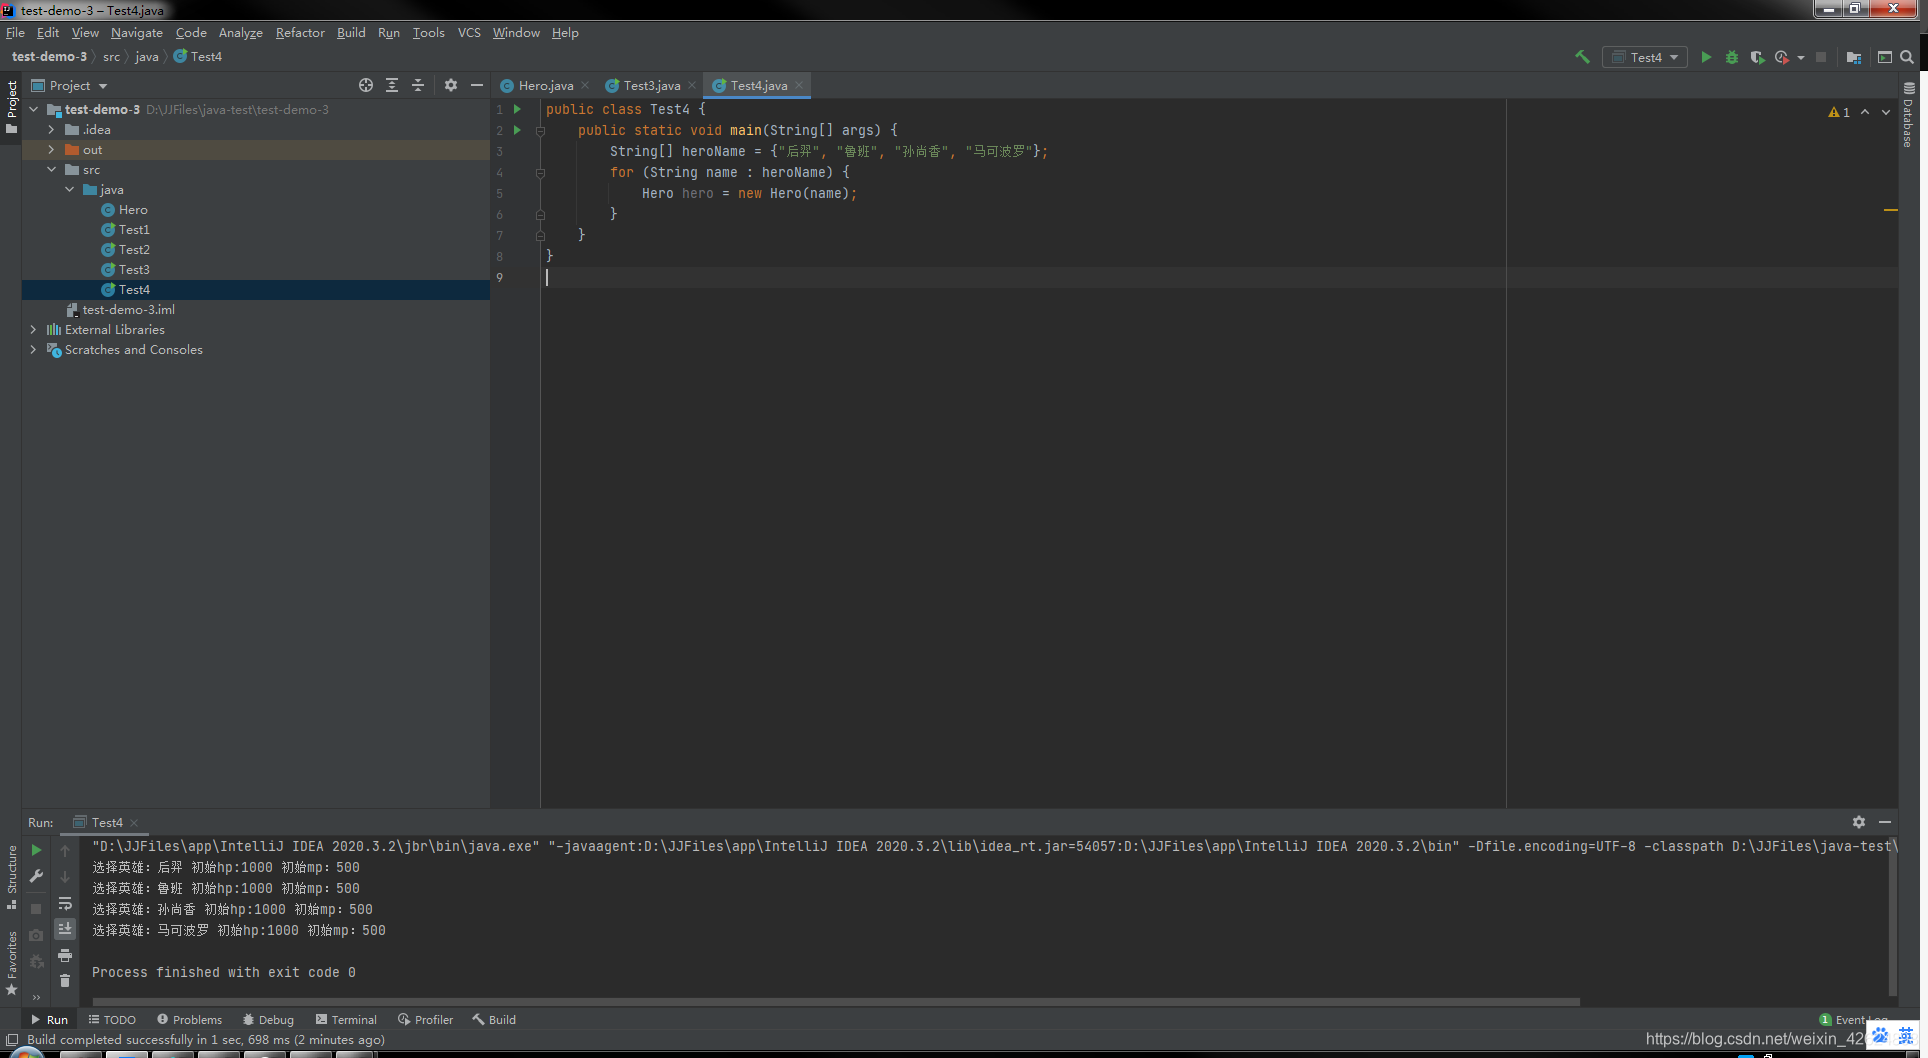Rerun Test4 in Run panel
1928x1058 pixels.
36,850
